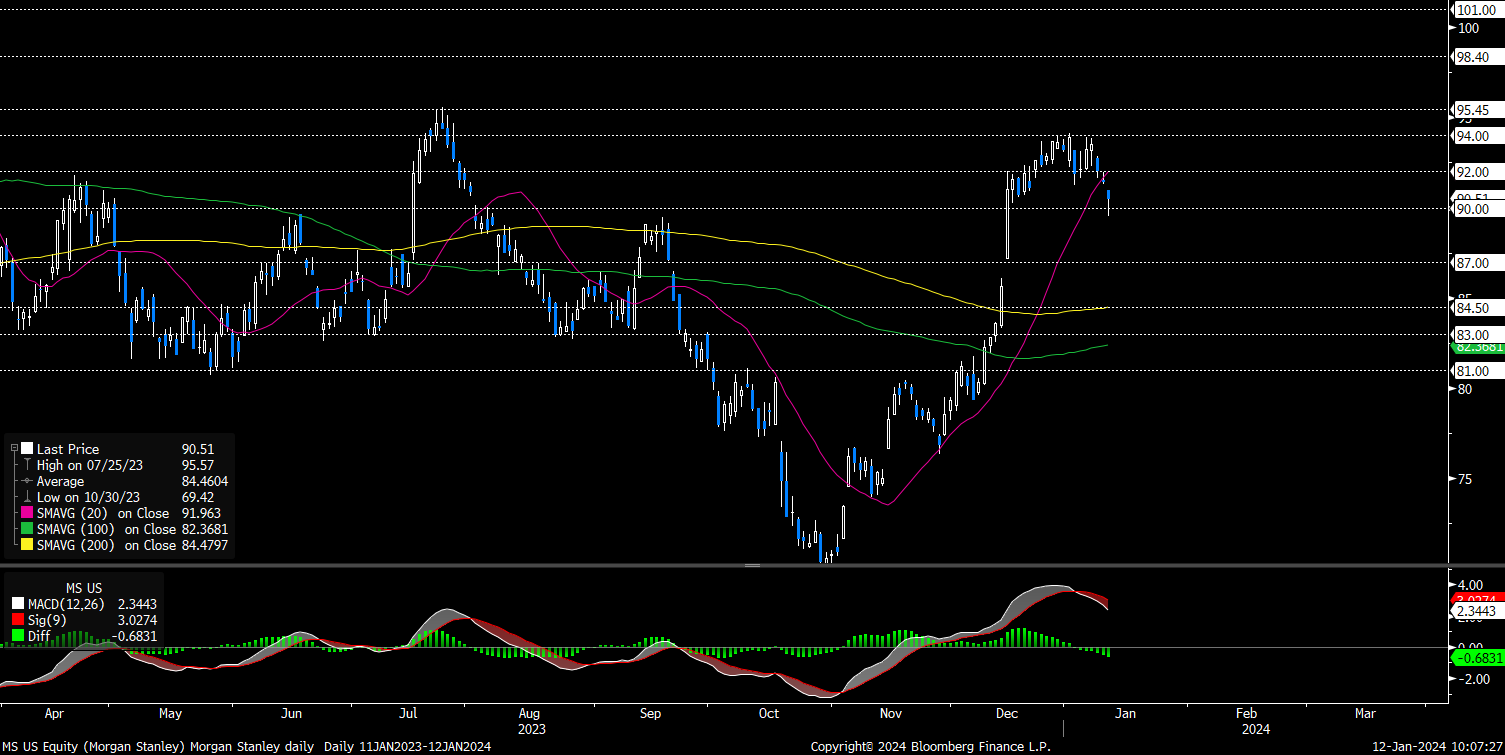
Task: Click the 'May' label on time axis
Action: (x=170, y=714)
